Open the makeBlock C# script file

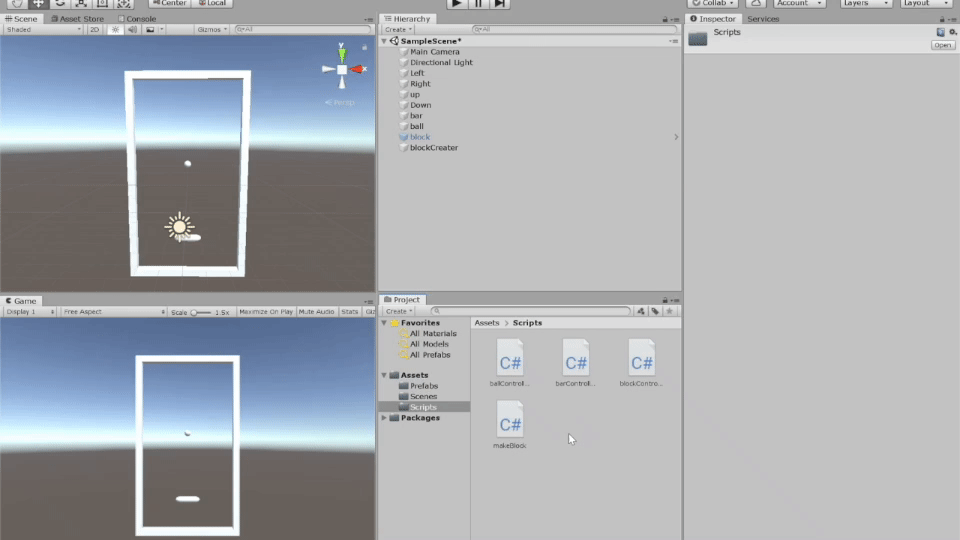tap(510, 420)
